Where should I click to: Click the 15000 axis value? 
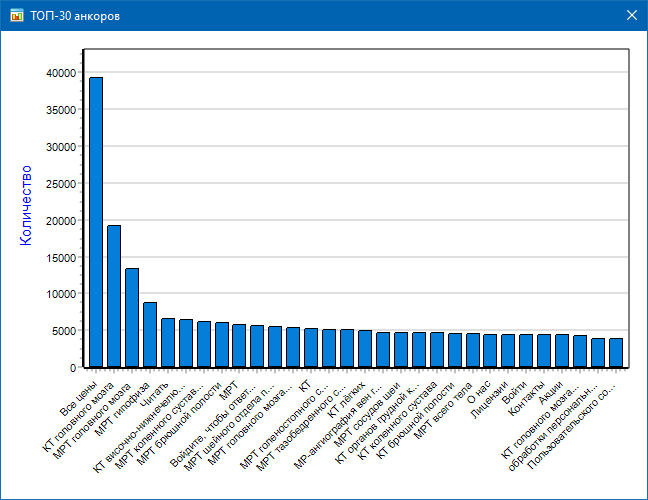tap(61, 257)
